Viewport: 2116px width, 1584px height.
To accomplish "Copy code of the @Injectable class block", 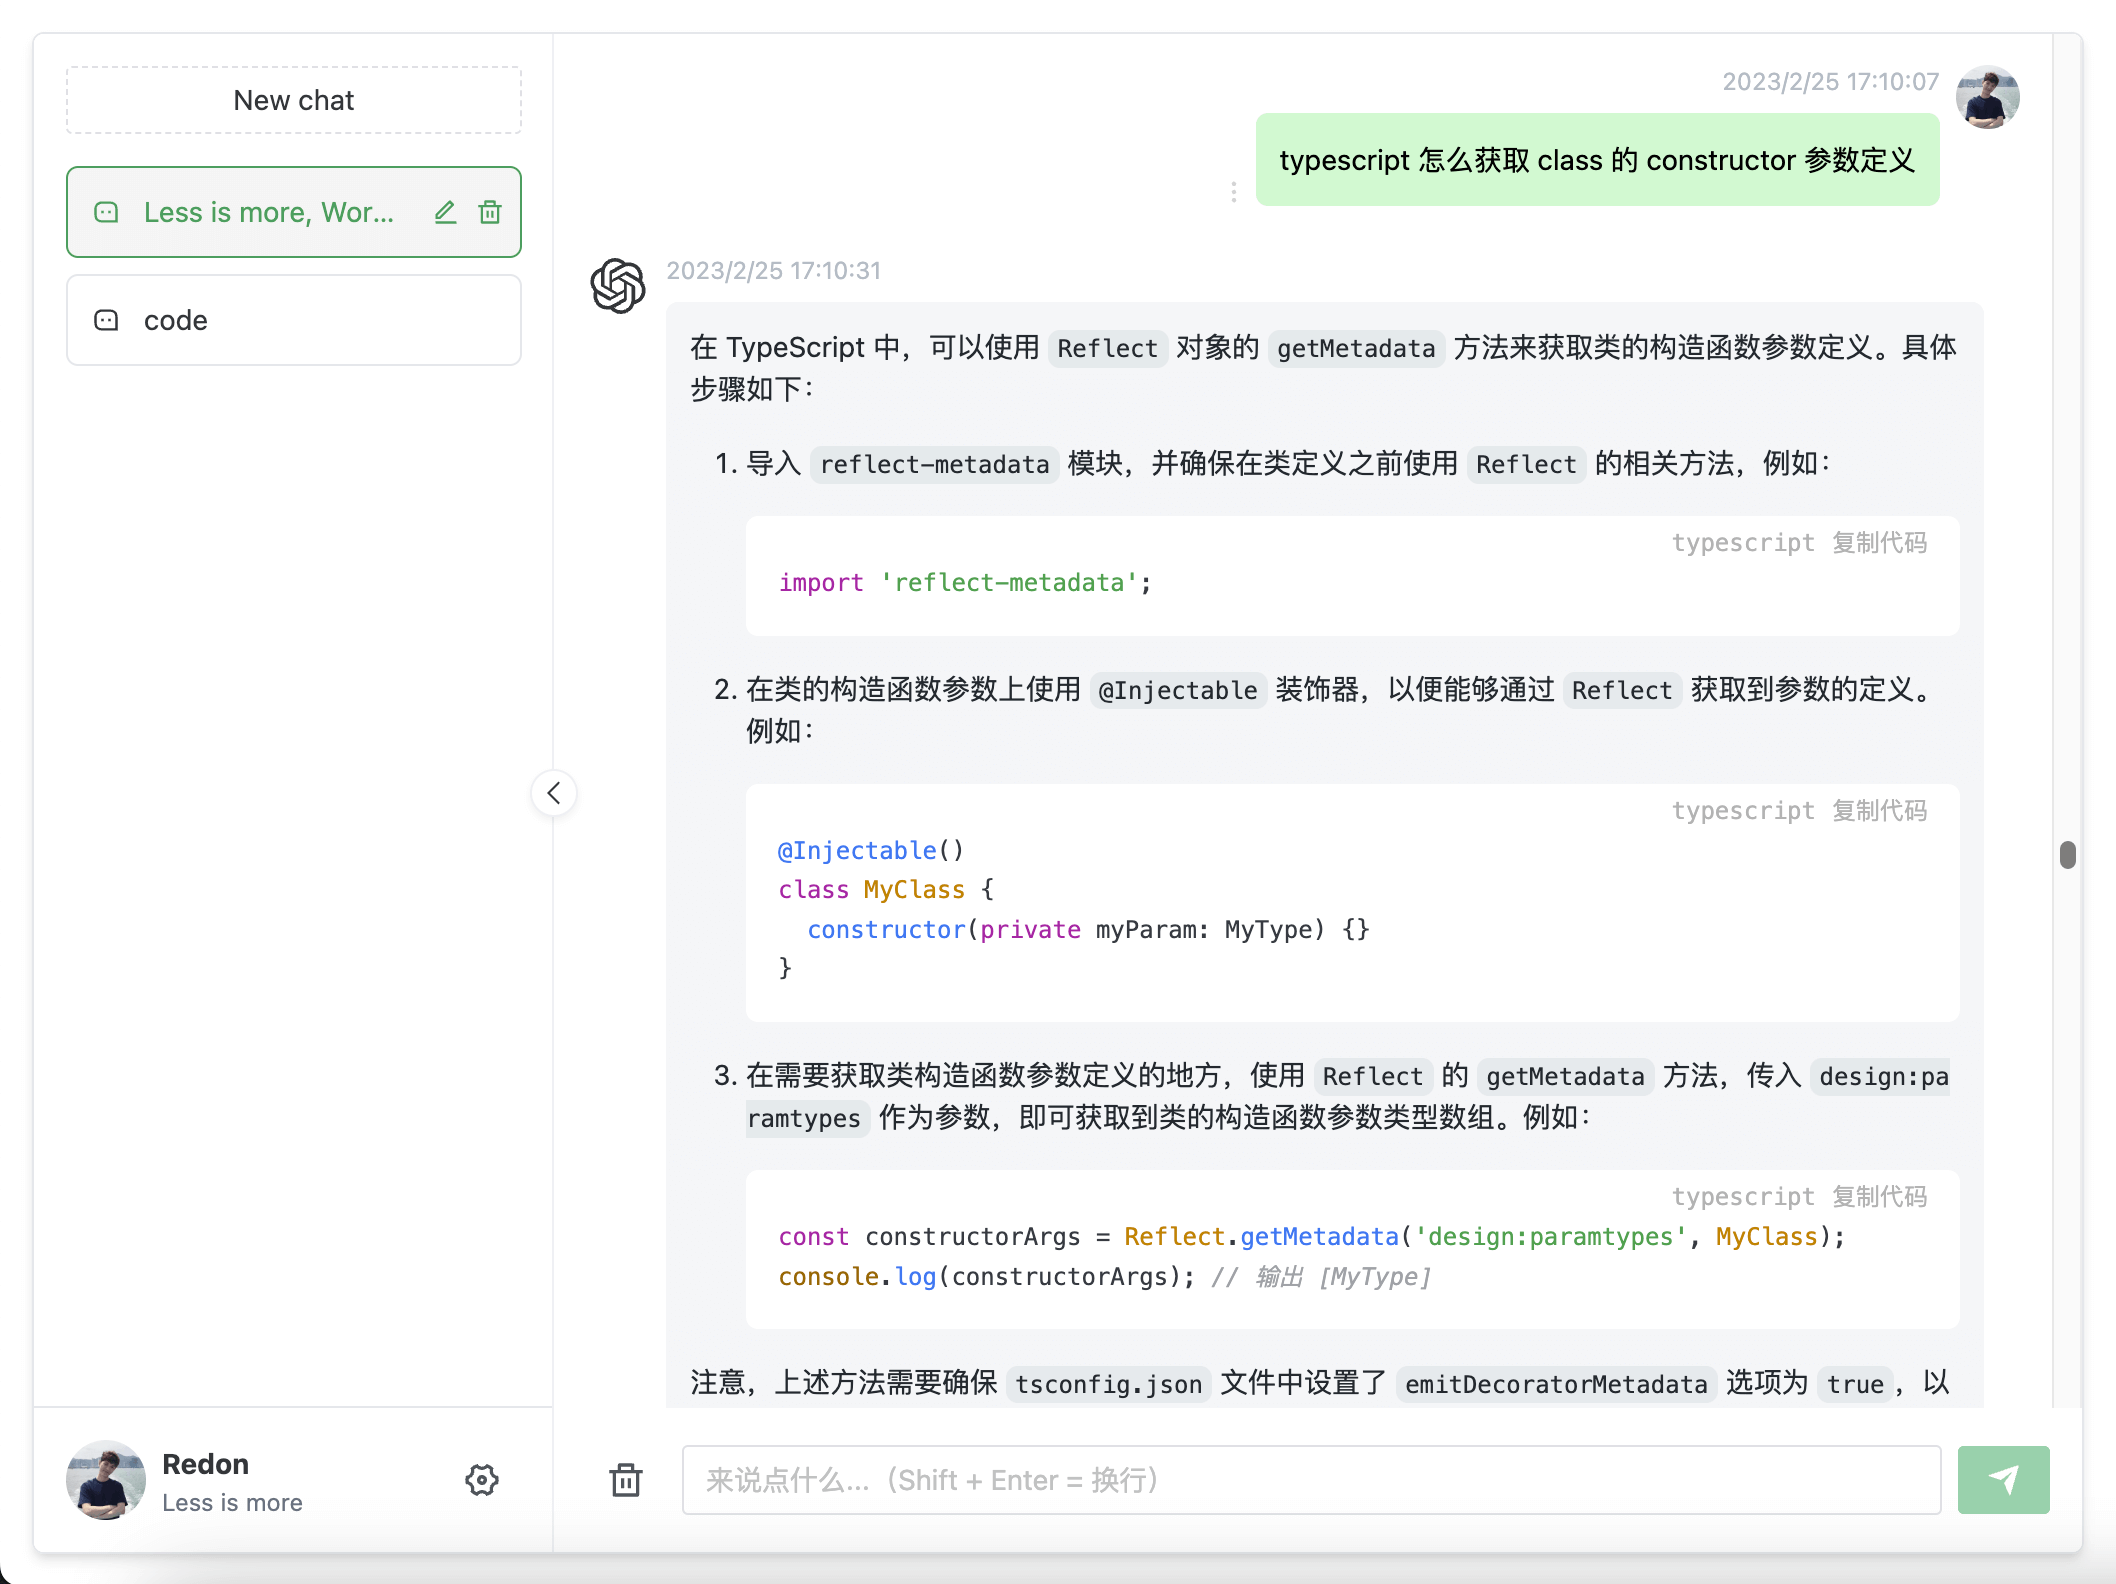I will click(1879, 811).
